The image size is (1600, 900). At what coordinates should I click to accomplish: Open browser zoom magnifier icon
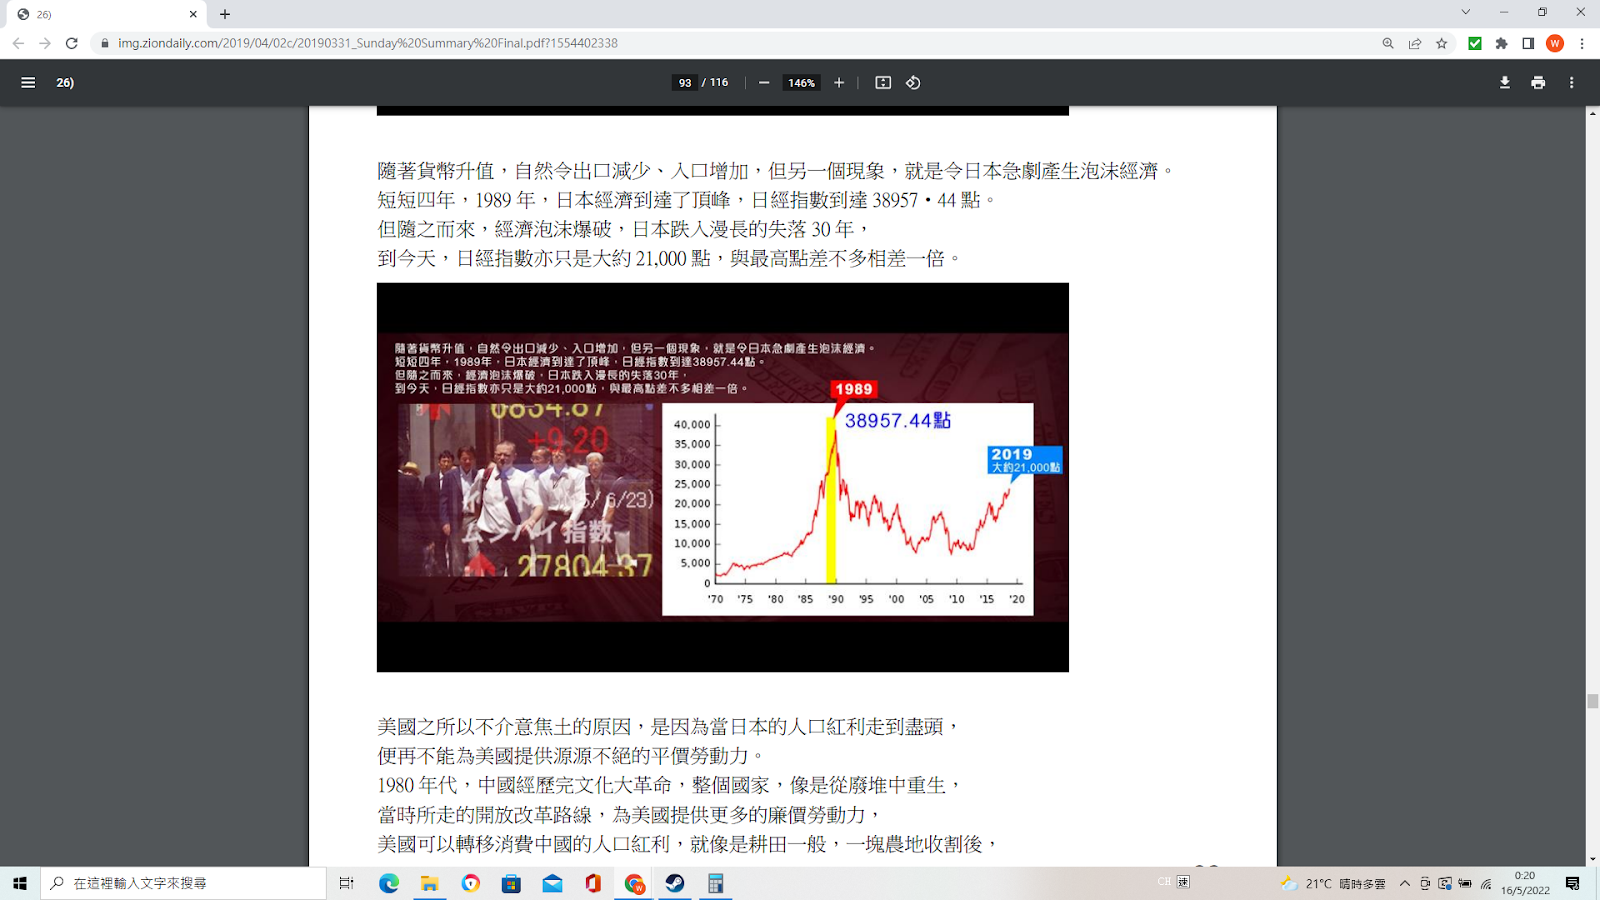(1388, 43)
